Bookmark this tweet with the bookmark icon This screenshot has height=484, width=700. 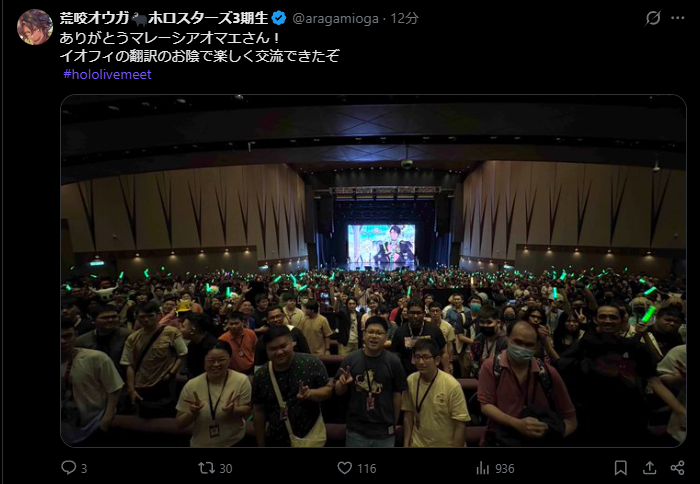[621, 468]
